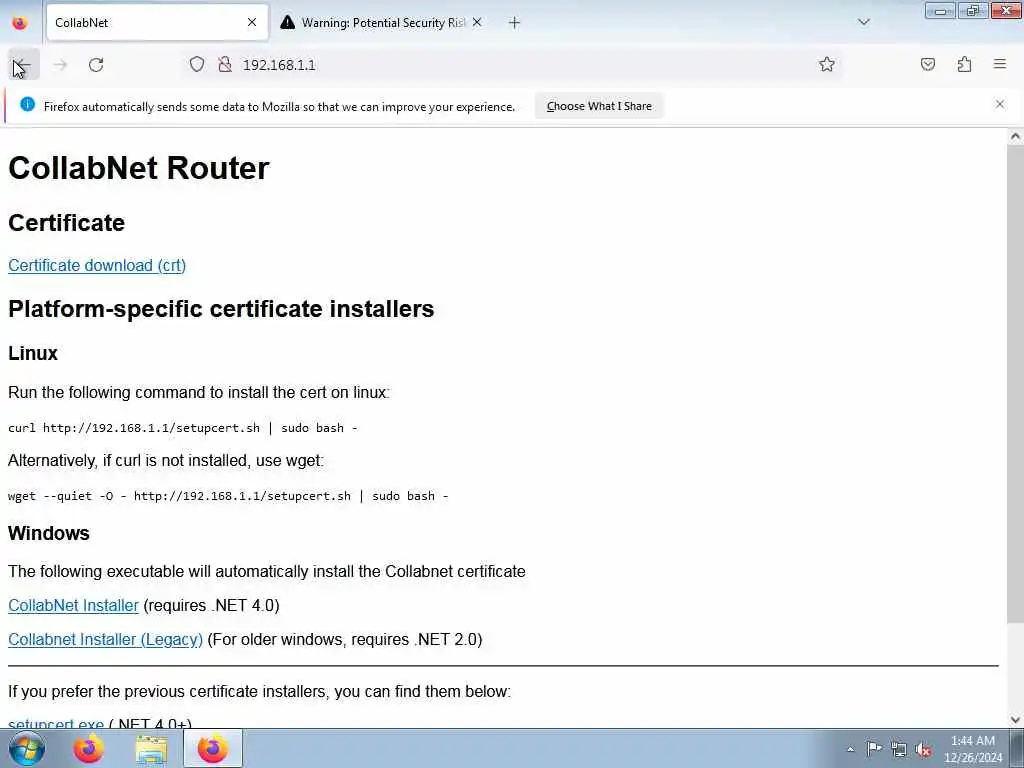Open Collabnet Installer (Legacy) link
The width and height of the screenshot is (1024, 768).
105,639
